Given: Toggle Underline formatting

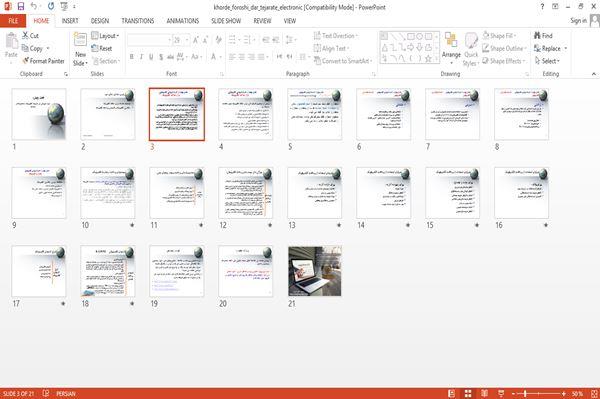Looking at the screenshot, I should pyautogui.click(x=151, y=57).
